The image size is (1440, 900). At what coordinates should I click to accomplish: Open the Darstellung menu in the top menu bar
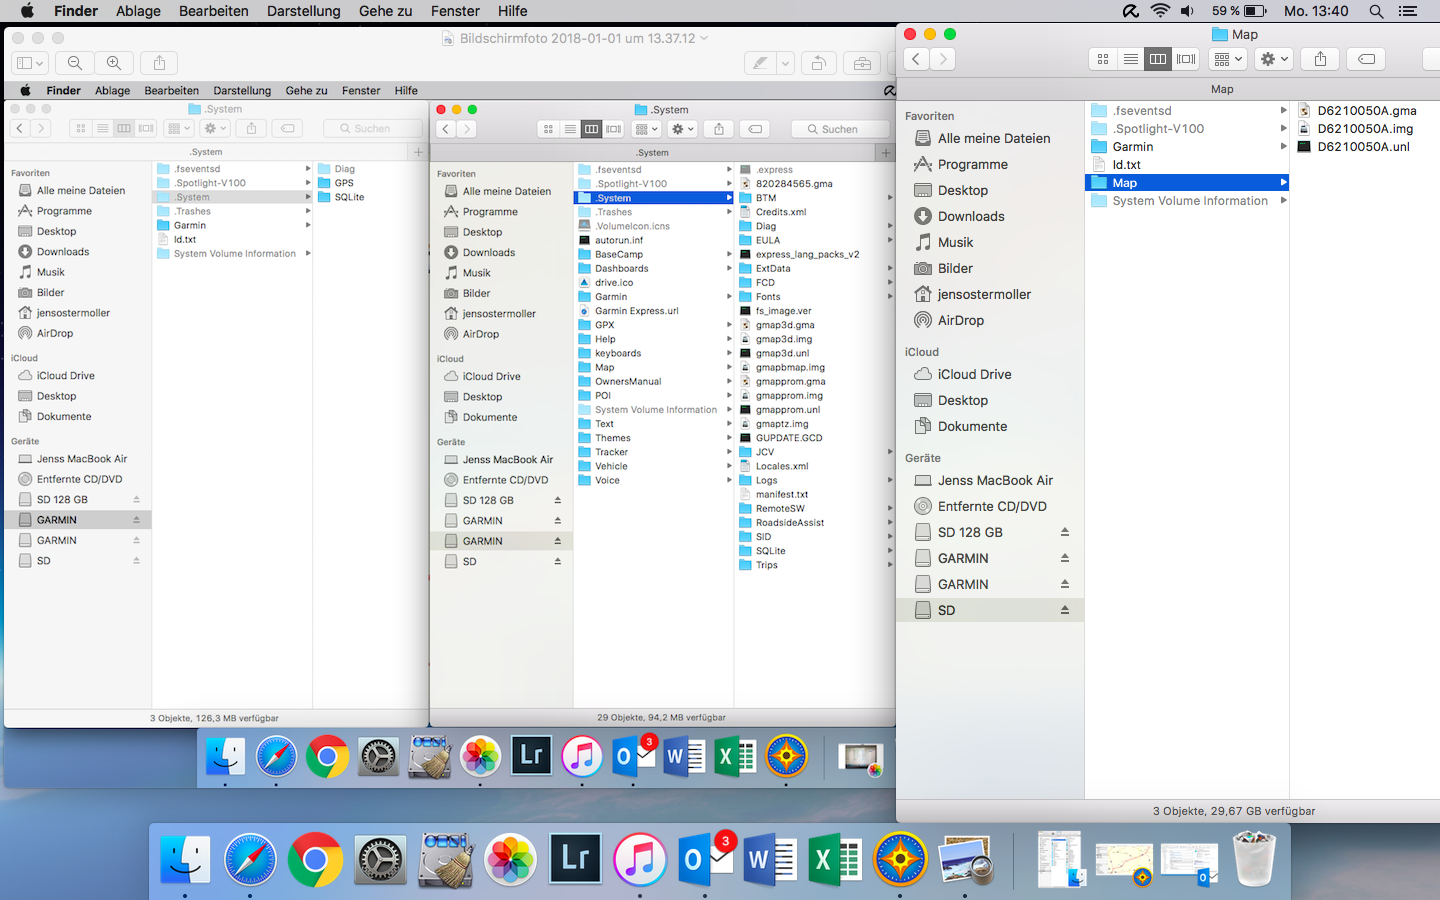(x=303, y=11)
